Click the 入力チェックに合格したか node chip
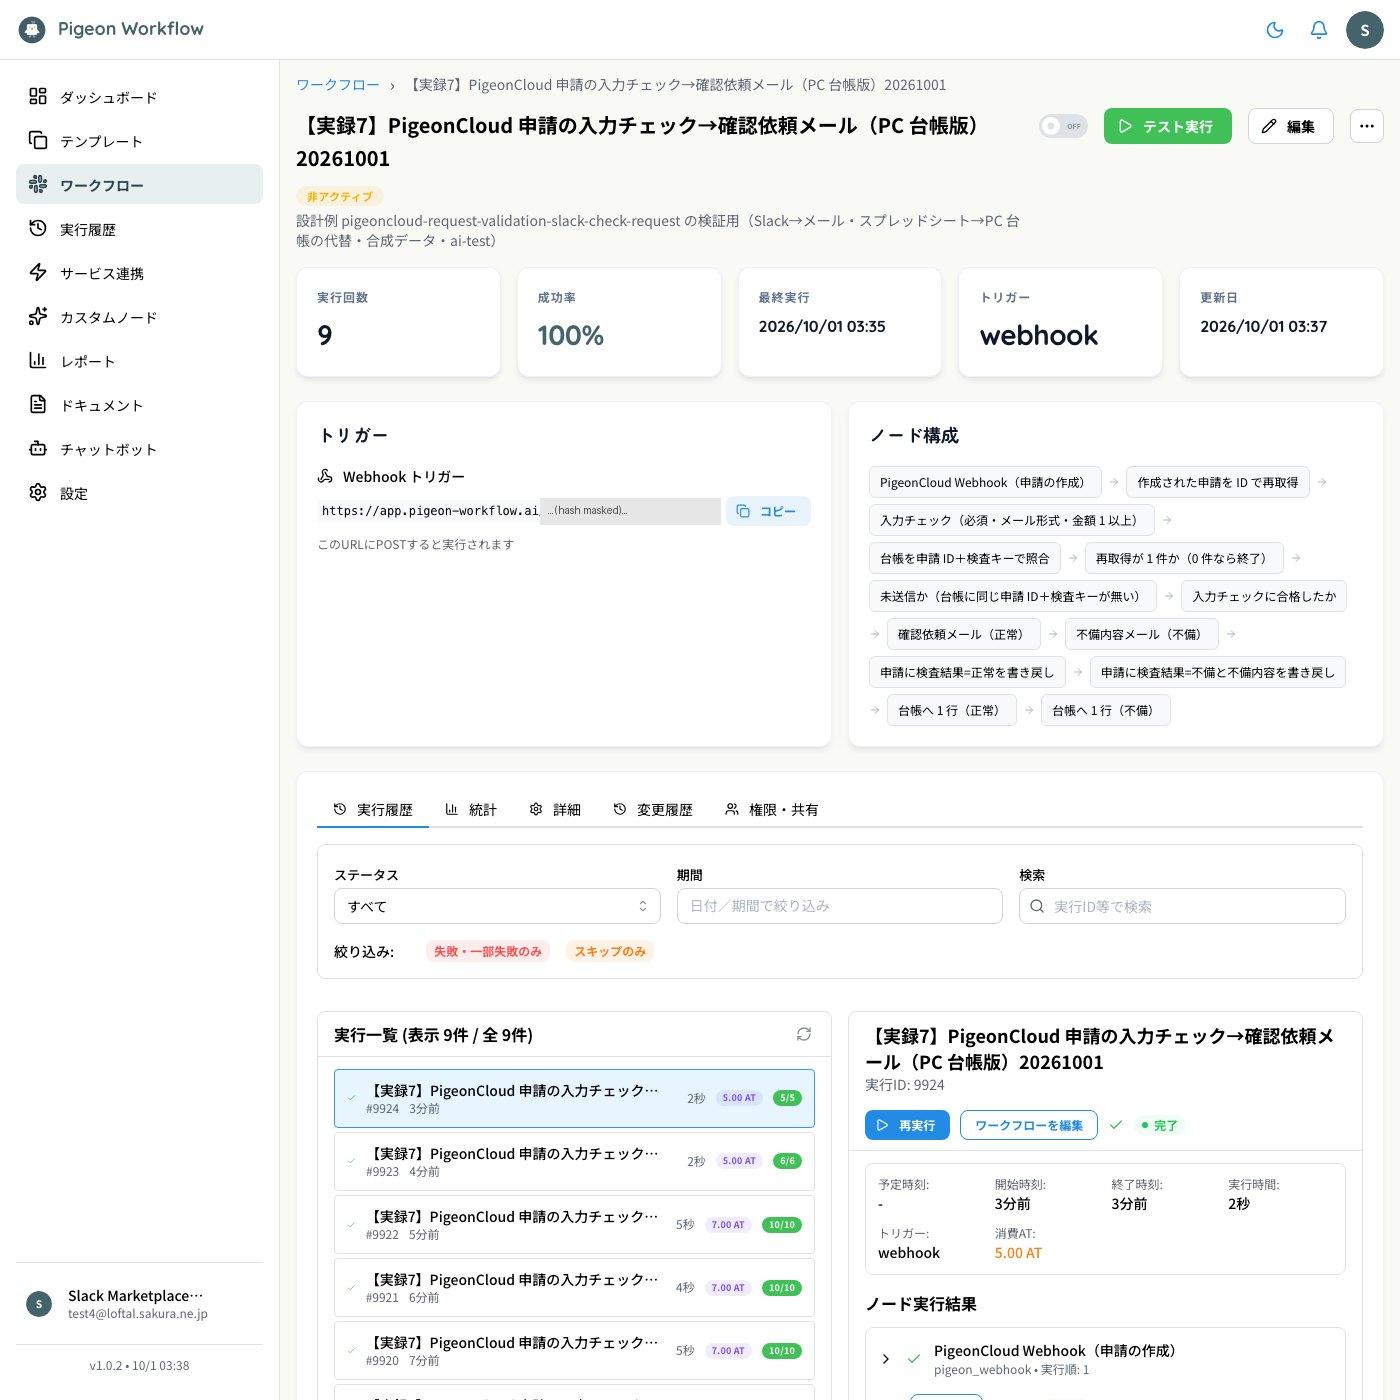Image resolution: width=1400 pixels, height=1400 pixels. tap(1264, 596)
